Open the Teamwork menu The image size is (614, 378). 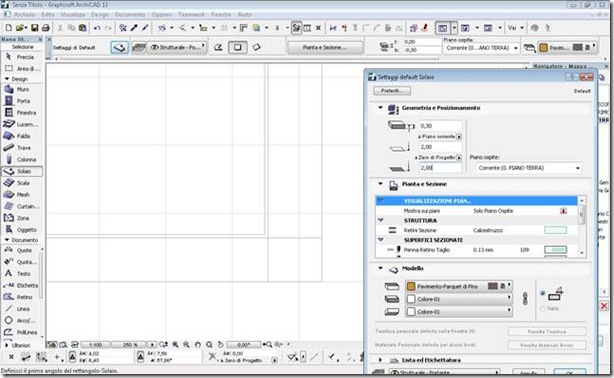pyautogui.click(x=191, y=14)
